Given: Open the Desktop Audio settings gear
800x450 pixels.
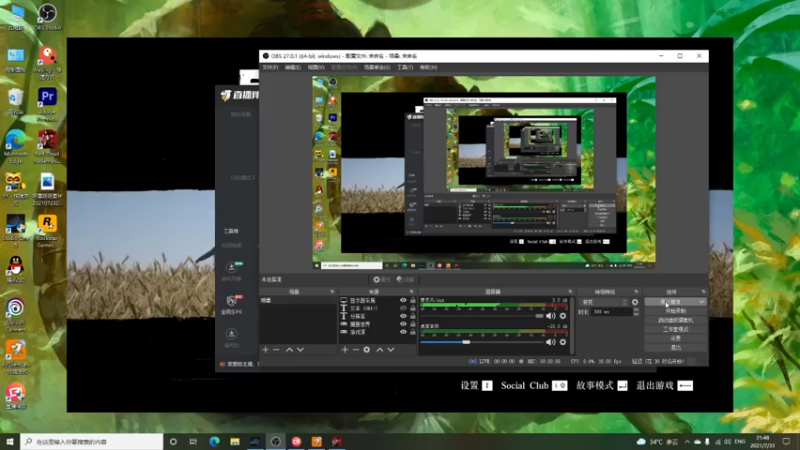Looking at the screenshot, I should click(563, 342).
